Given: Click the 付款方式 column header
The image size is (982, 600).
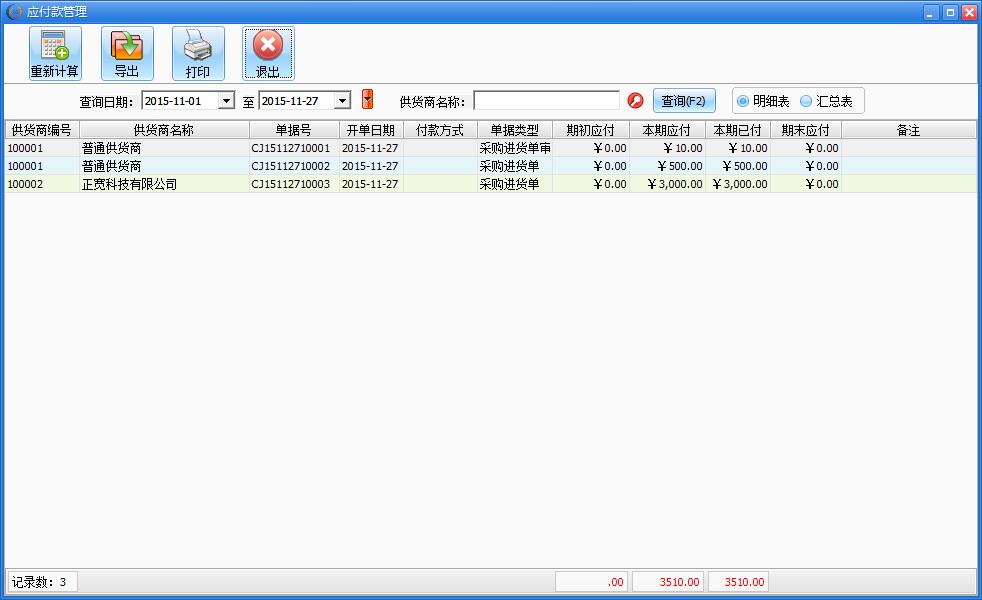Looking at the screenshot, I should tap(440, 130).
